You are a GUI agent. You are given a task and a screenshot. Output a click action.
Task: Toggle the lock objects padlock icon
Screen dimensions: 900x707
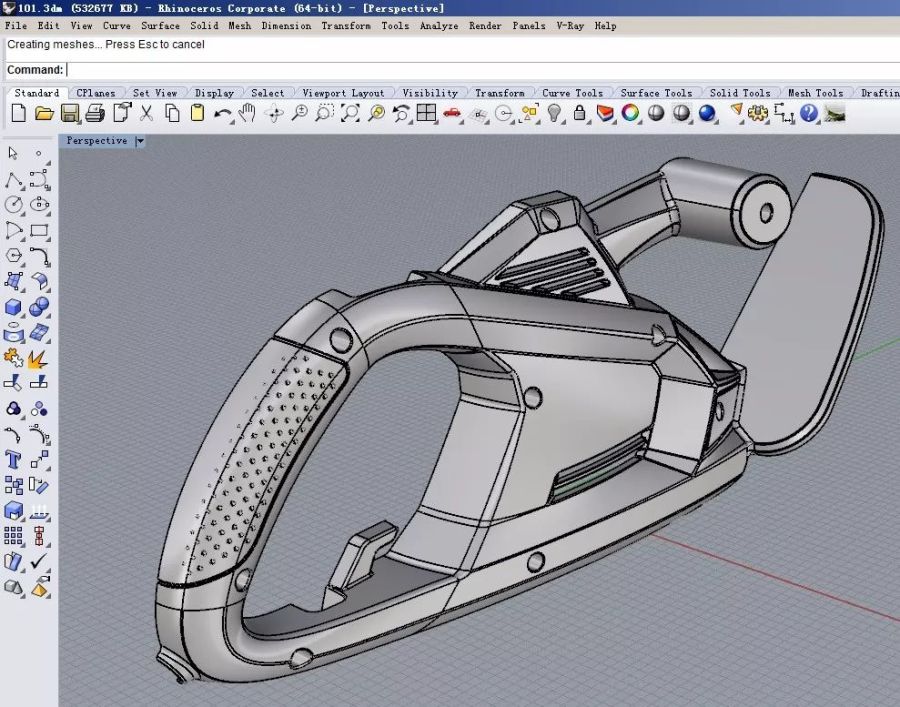click(579, 113)
